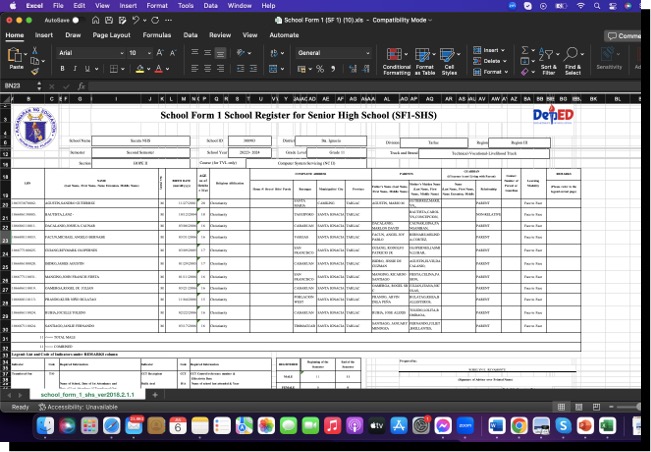Image resolution: width=651 pixels, height=452 pixels.
Task: Click the Redo arrow icon
Action: pyautogui.click(x=155, y=20)
